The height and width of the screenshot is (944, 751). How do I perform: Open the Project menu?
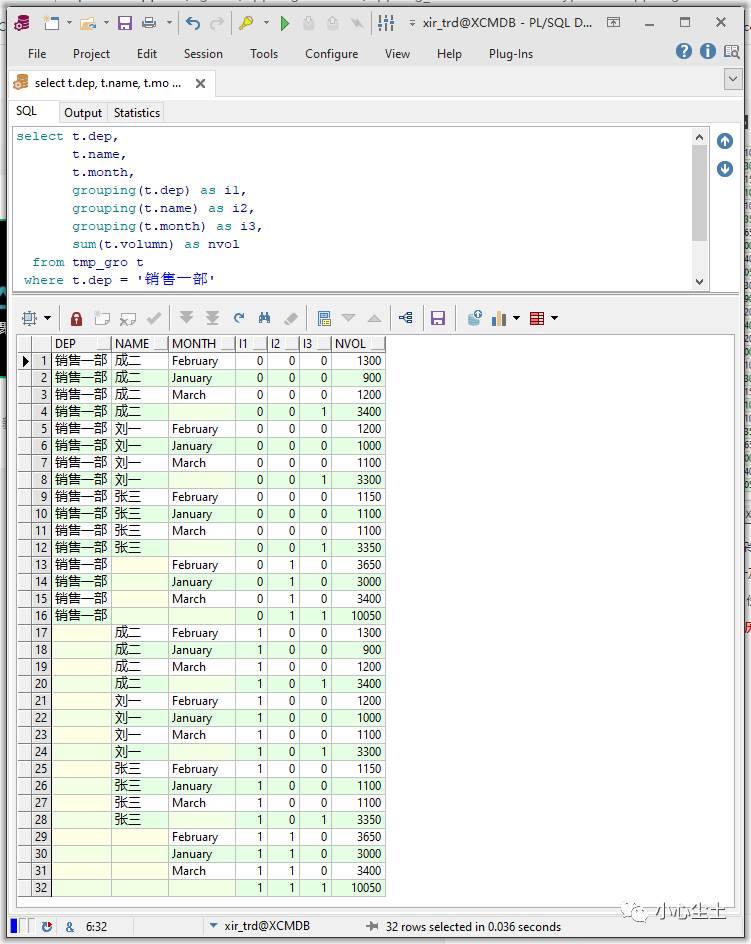point(92,54)
